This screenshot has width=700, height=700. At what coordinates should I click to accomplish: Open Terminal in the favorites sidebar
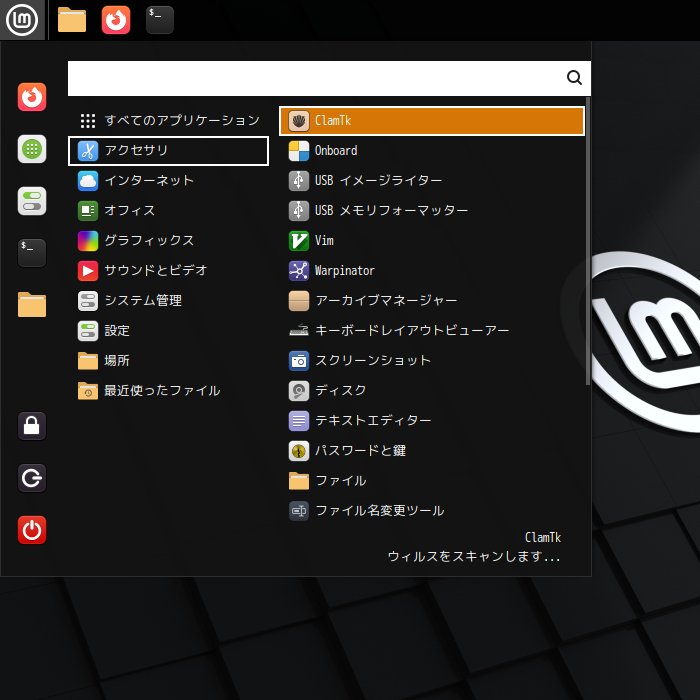[32, 253]
